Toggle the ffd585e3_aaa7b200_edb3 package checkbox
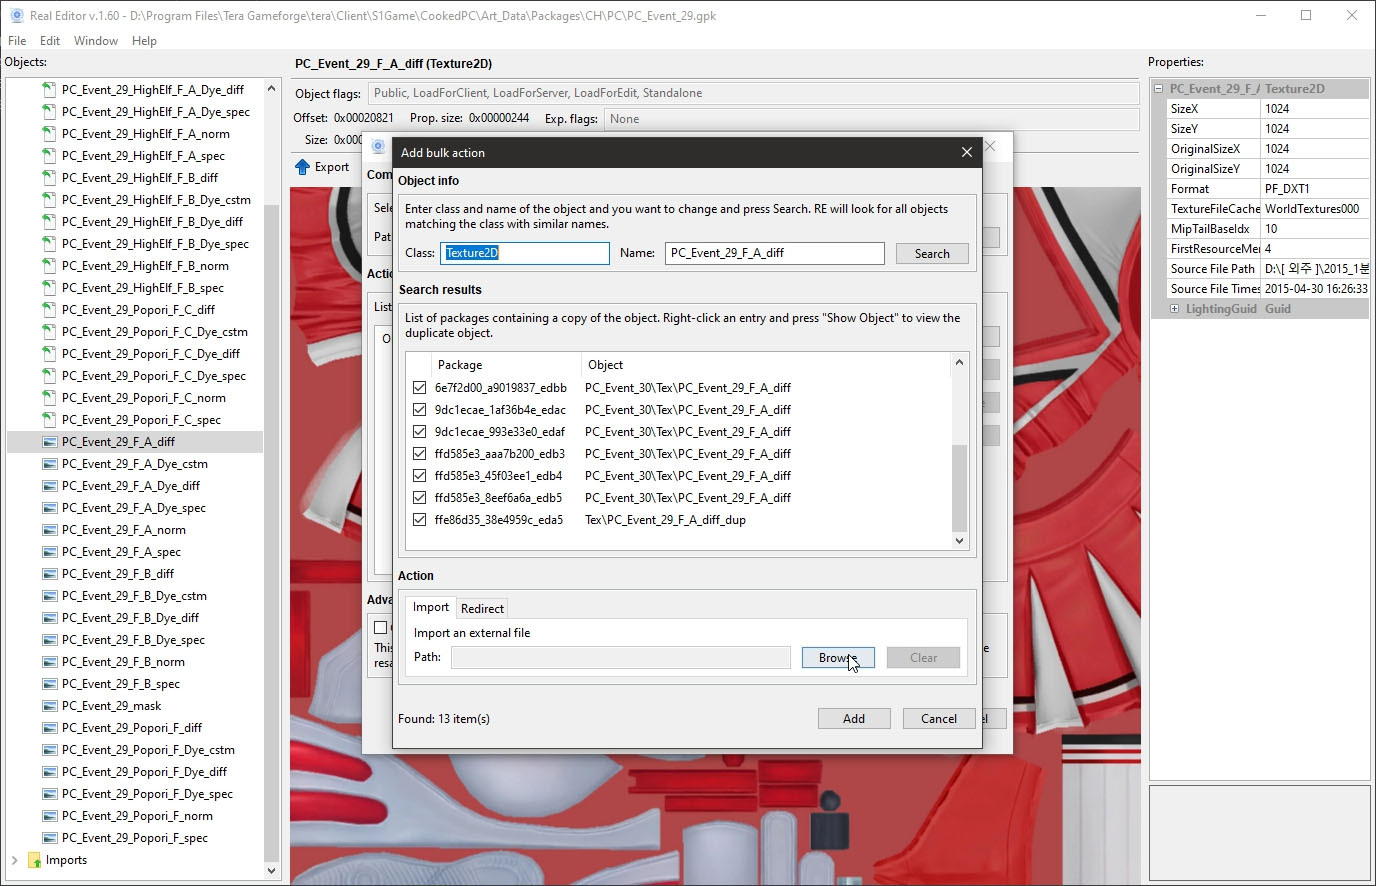The image size is (1376, 886). tap(419, 454)
